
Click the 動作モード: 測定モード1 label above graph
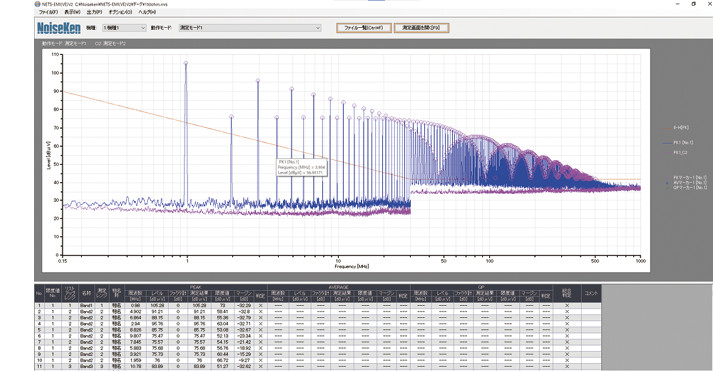[x=64, y=44]
